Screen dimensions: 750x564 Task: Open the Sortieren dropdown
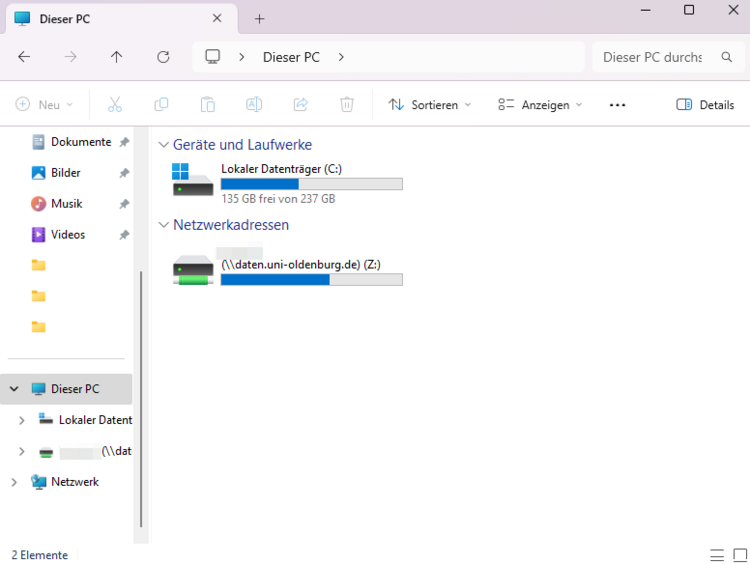coord(430,105)
